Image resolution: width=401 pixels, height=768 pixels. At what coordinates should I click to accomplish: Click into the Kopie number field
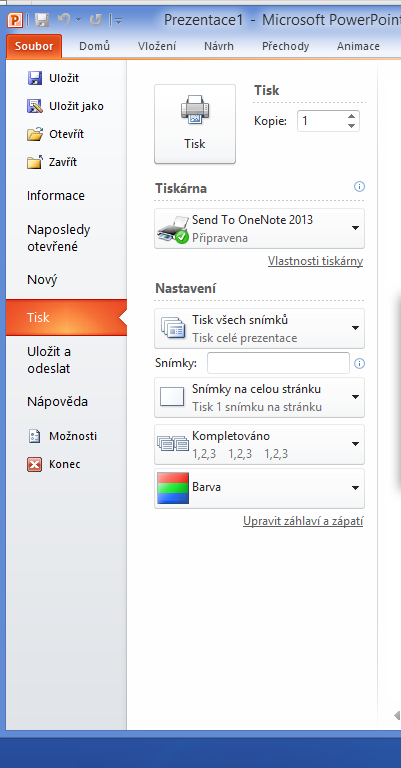coord(321,121)
